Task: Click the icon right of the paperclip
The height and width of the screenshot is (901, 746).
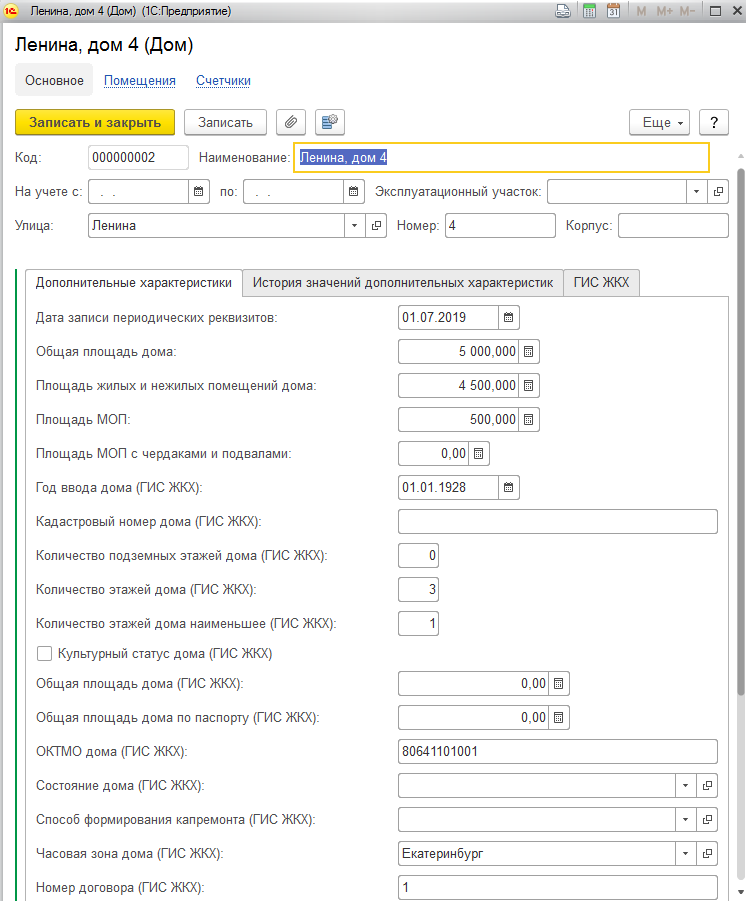Action: 329,122
